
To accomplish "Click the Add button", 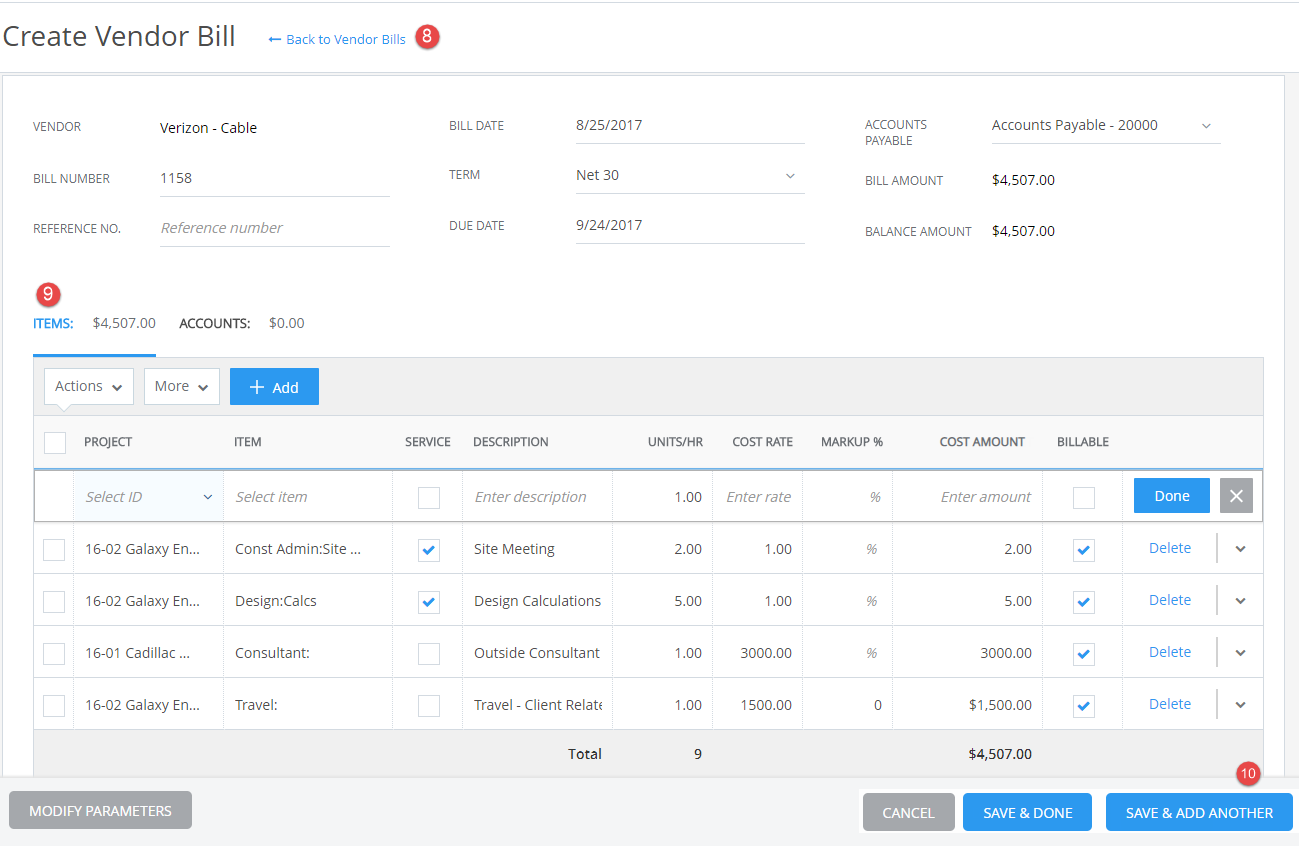I will (x=274, y=387).
